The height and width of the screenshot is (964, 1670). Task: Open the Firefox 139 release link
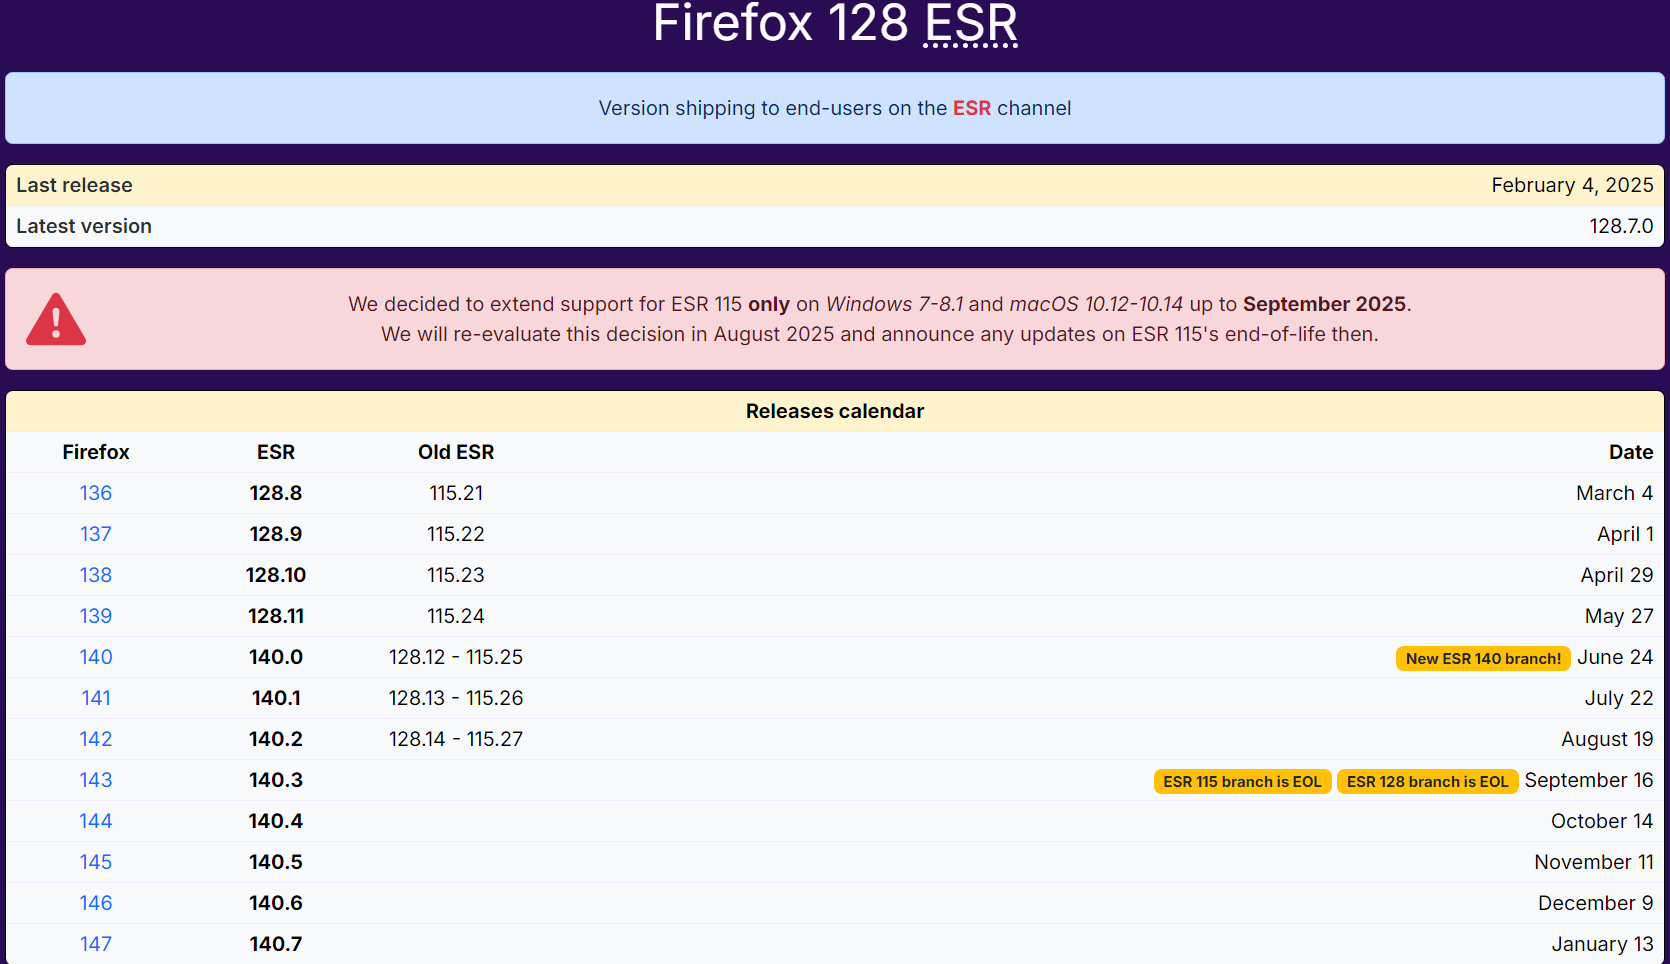click(x=96, y=616)
